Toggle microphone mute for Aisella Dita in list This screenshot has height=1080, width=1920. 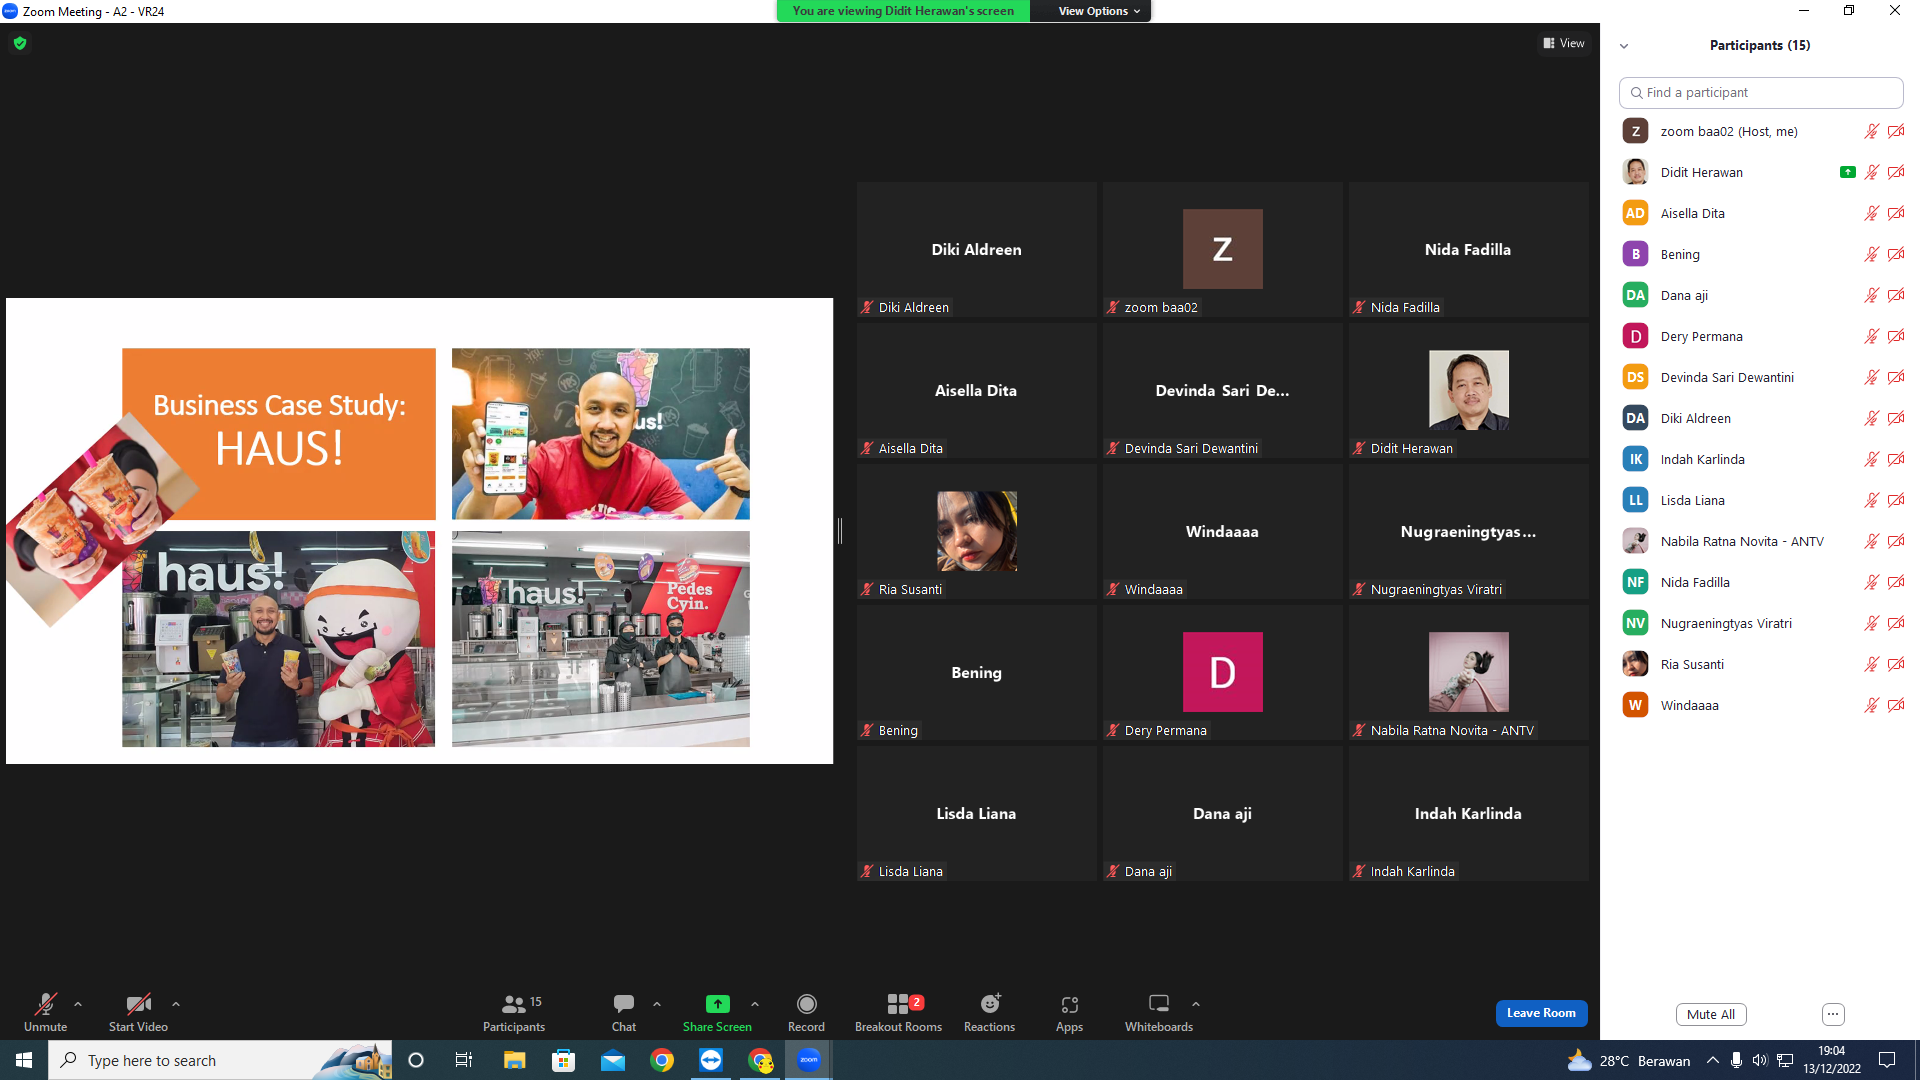[x=1872, y=213]
